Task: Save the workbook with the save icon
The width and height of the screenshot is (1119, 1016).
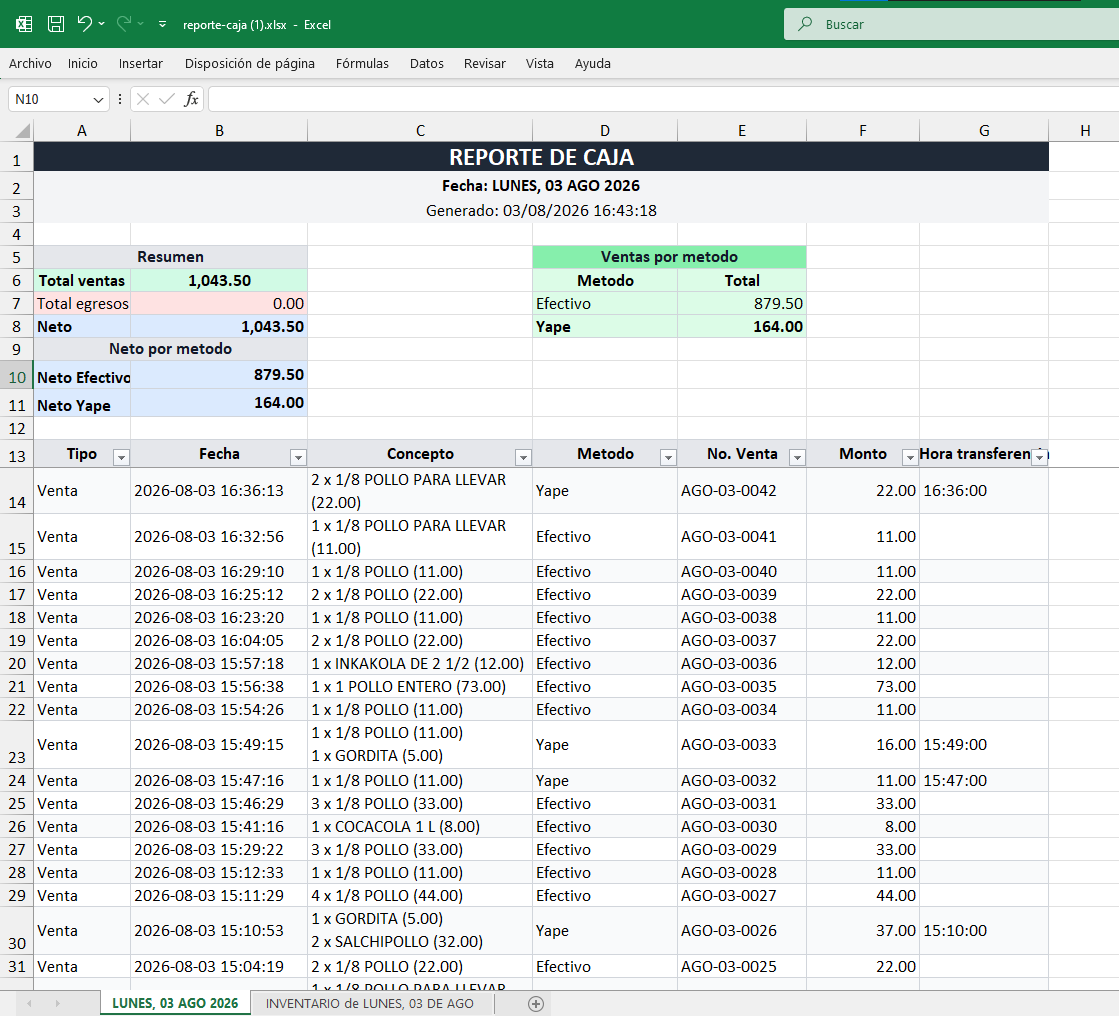Action: [56, 24]
